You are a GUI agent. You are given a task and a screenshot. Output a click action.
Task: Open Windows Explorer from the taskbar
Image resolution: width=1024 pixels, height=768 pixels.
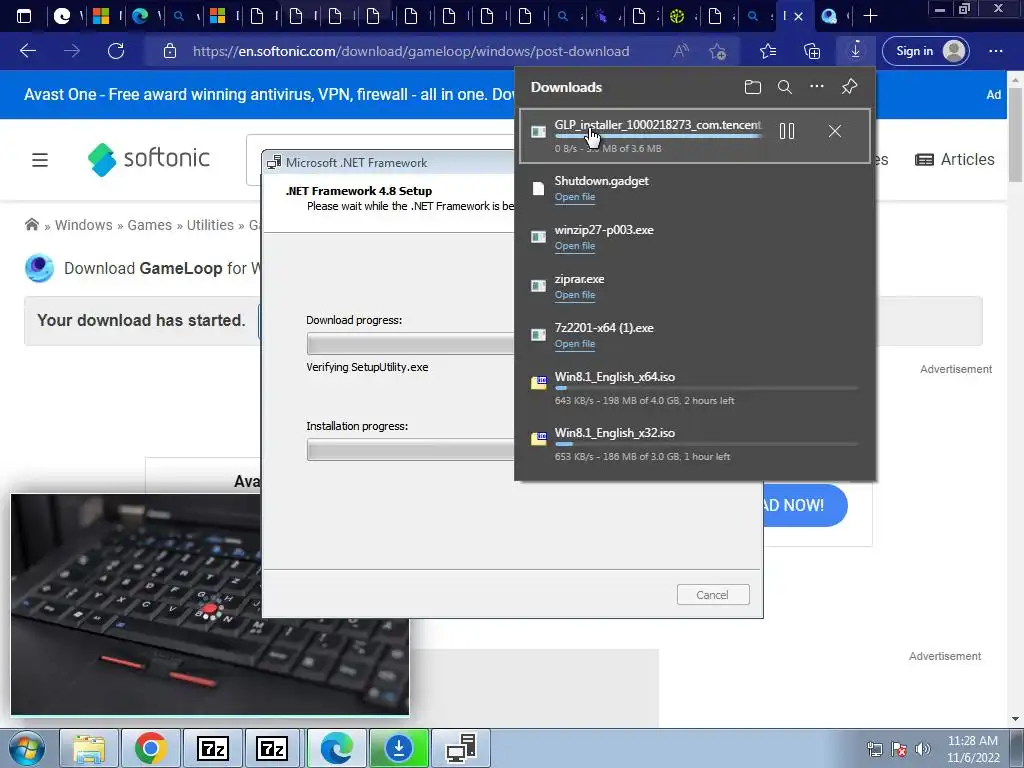[89, 748]
